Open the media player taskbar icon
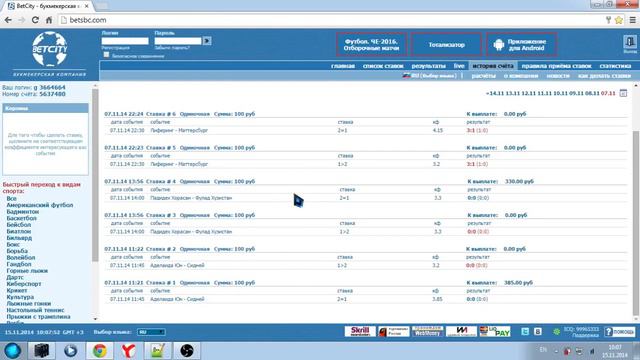This screenshot has height=360, width=640. point(70,351)
